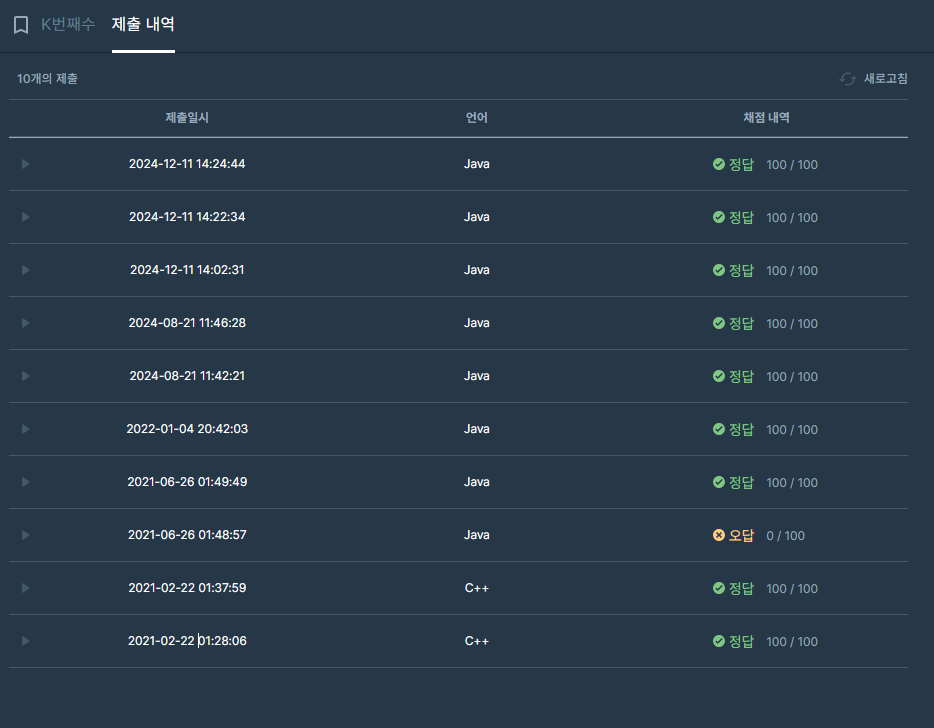
Task: Click the 정답 label for 14:22:34 submission
Action: [741, 217]
